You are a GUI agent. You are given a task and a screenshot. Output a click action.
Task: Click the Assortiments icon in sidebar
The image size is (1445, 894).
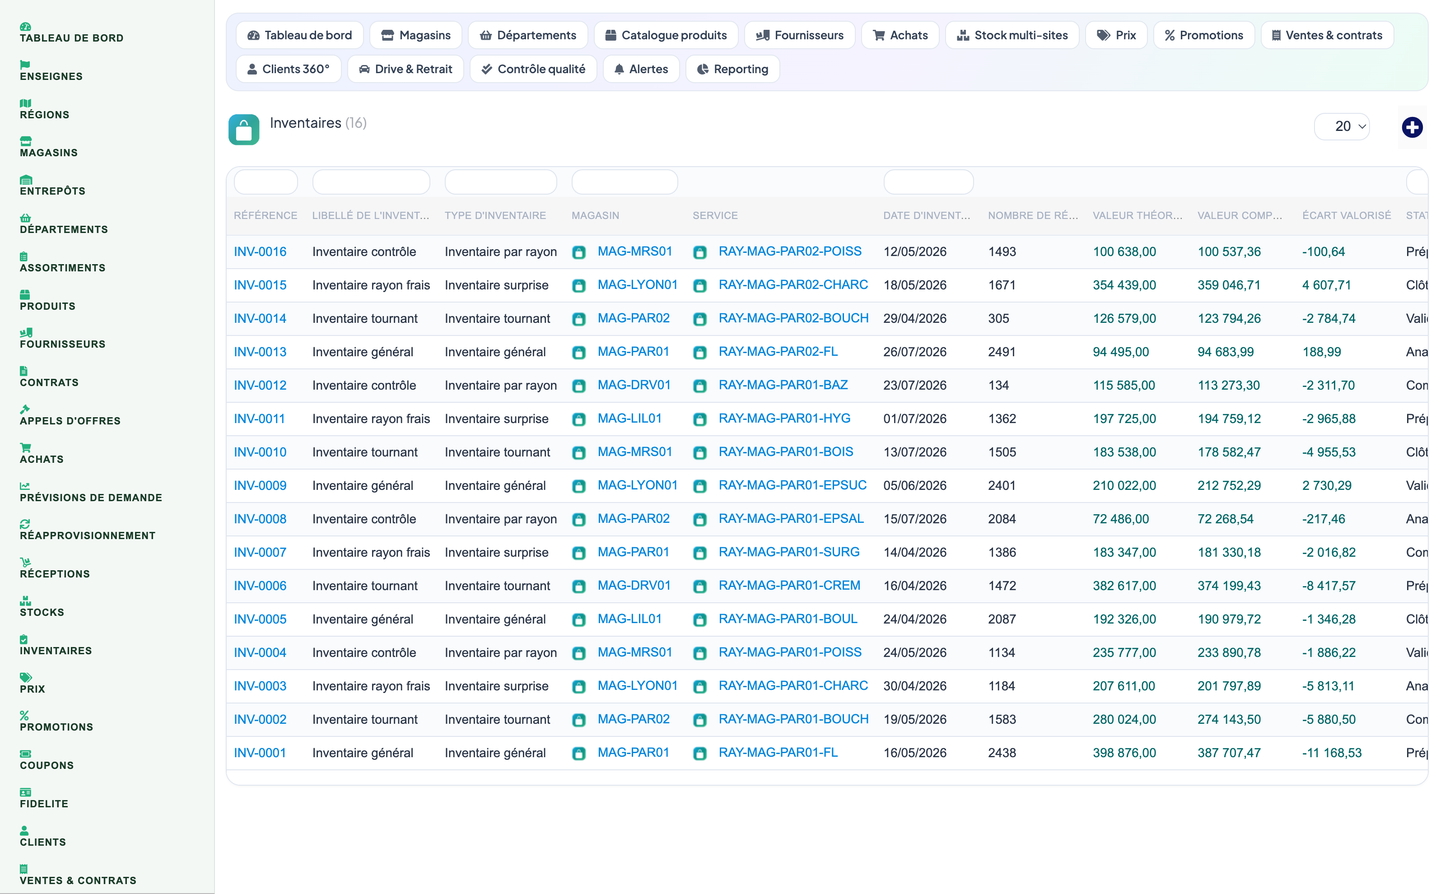coord(24,256)
